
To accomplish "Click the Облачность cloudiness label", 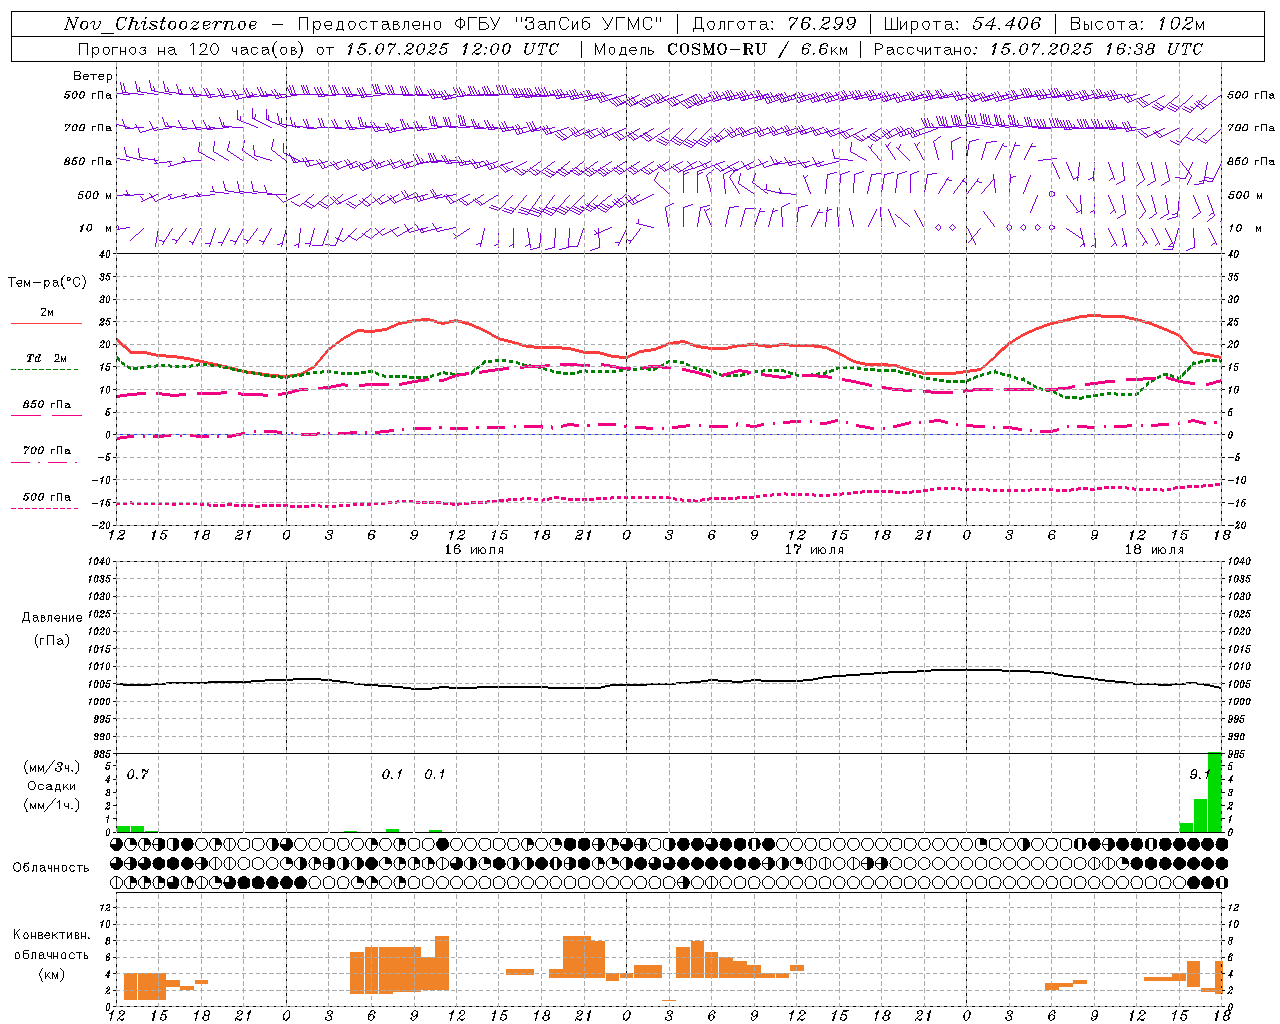I will click(x=51, y=867).
